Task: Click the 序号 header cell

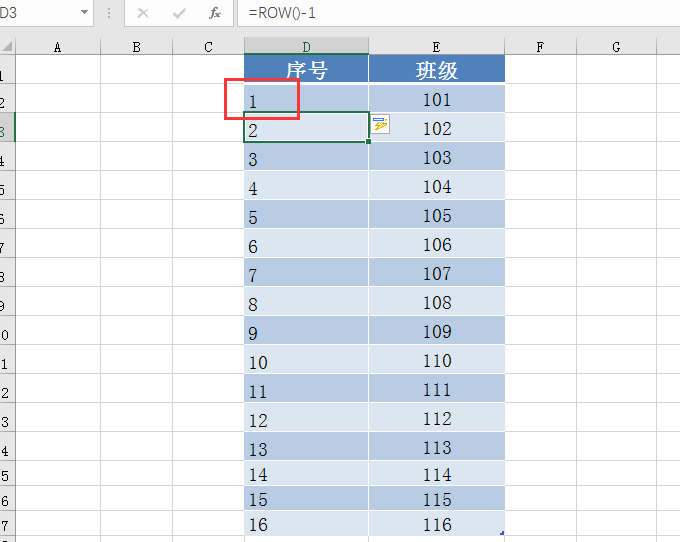Action: pyautogui.click(x=306, y=69)
